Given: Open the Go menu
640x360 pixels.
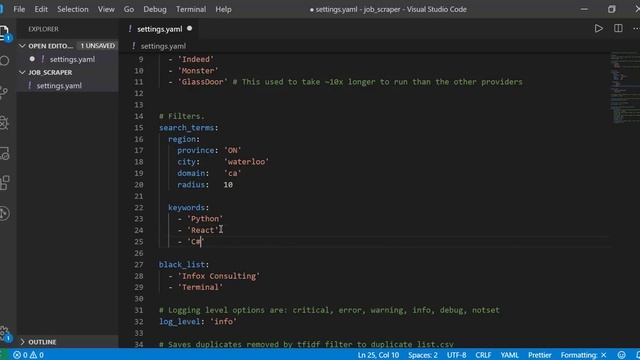Looking at the screenshot, I should 129,9.
